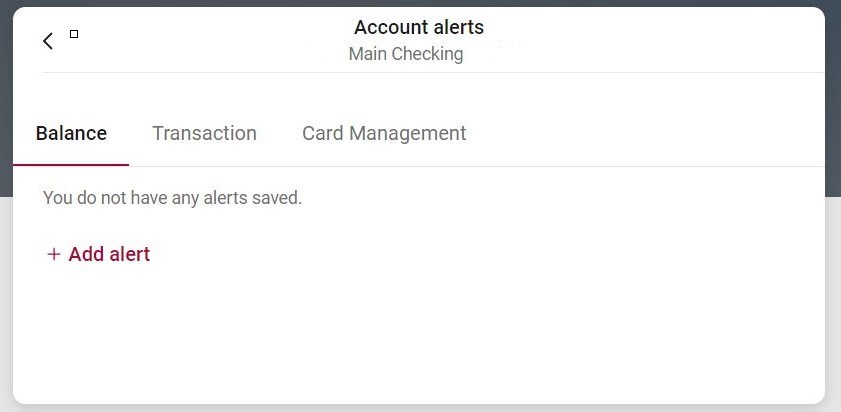Return to previous screen using left chevron
The height and width of the screenshot is (412, 841).
tap(48, 41)
